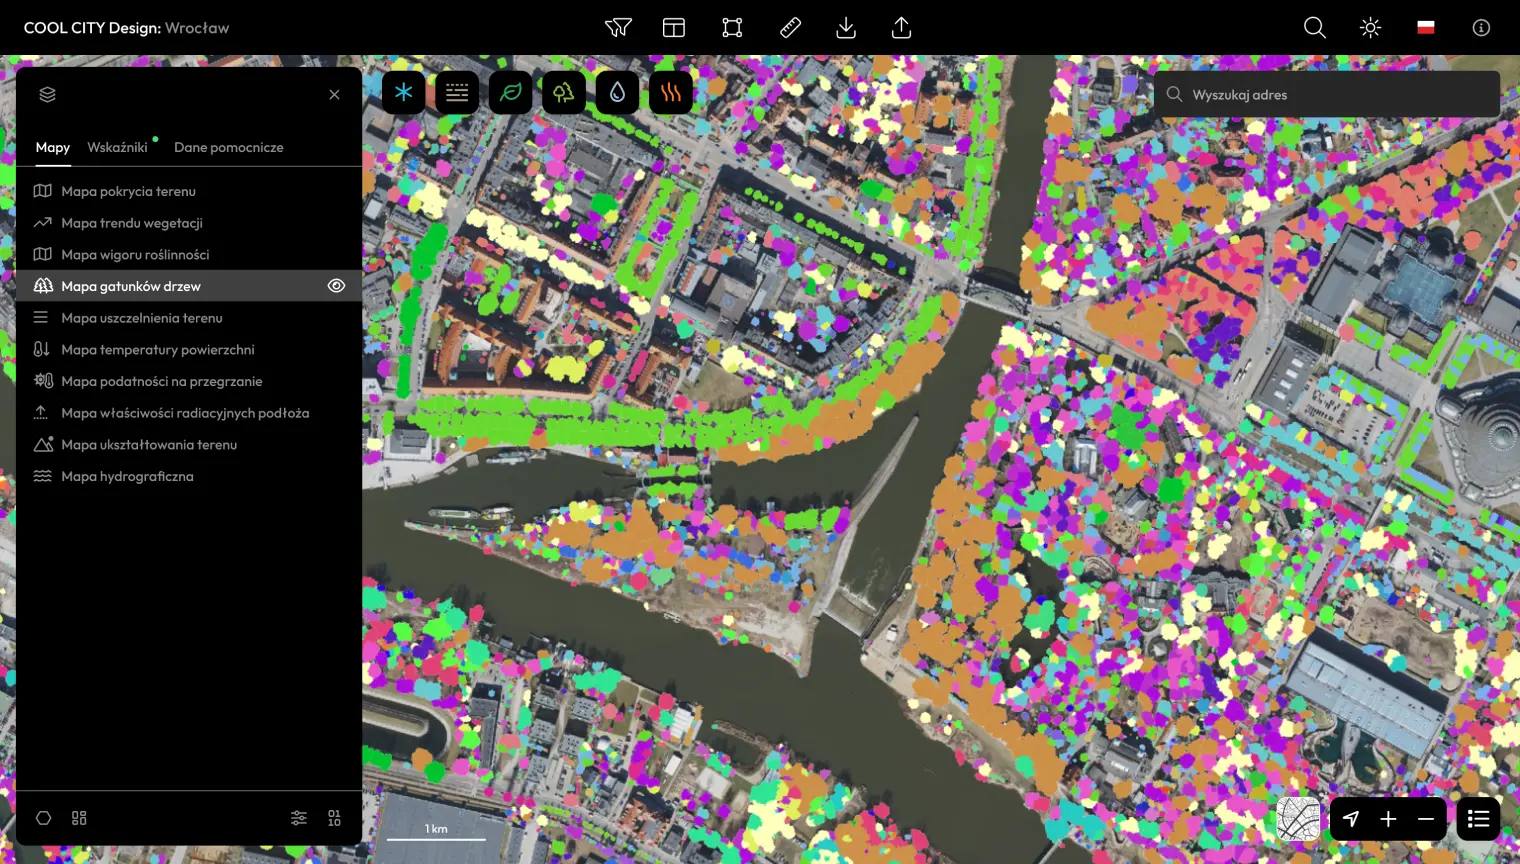Select Mapa wigoru roślinności layer

[189, 254]
